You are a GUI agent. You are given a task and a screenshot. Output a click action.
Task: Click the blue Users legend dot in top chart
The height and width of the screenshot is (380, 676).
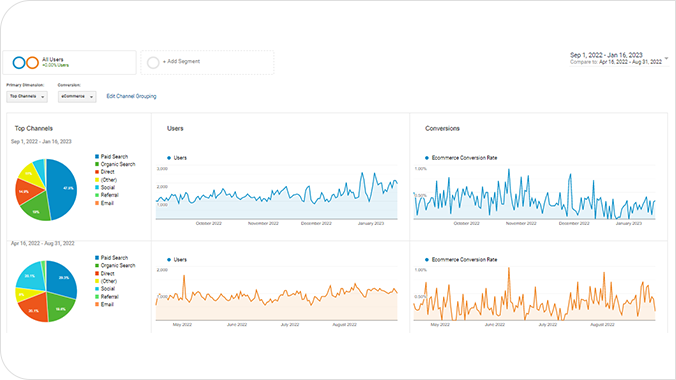coord(169,158)
